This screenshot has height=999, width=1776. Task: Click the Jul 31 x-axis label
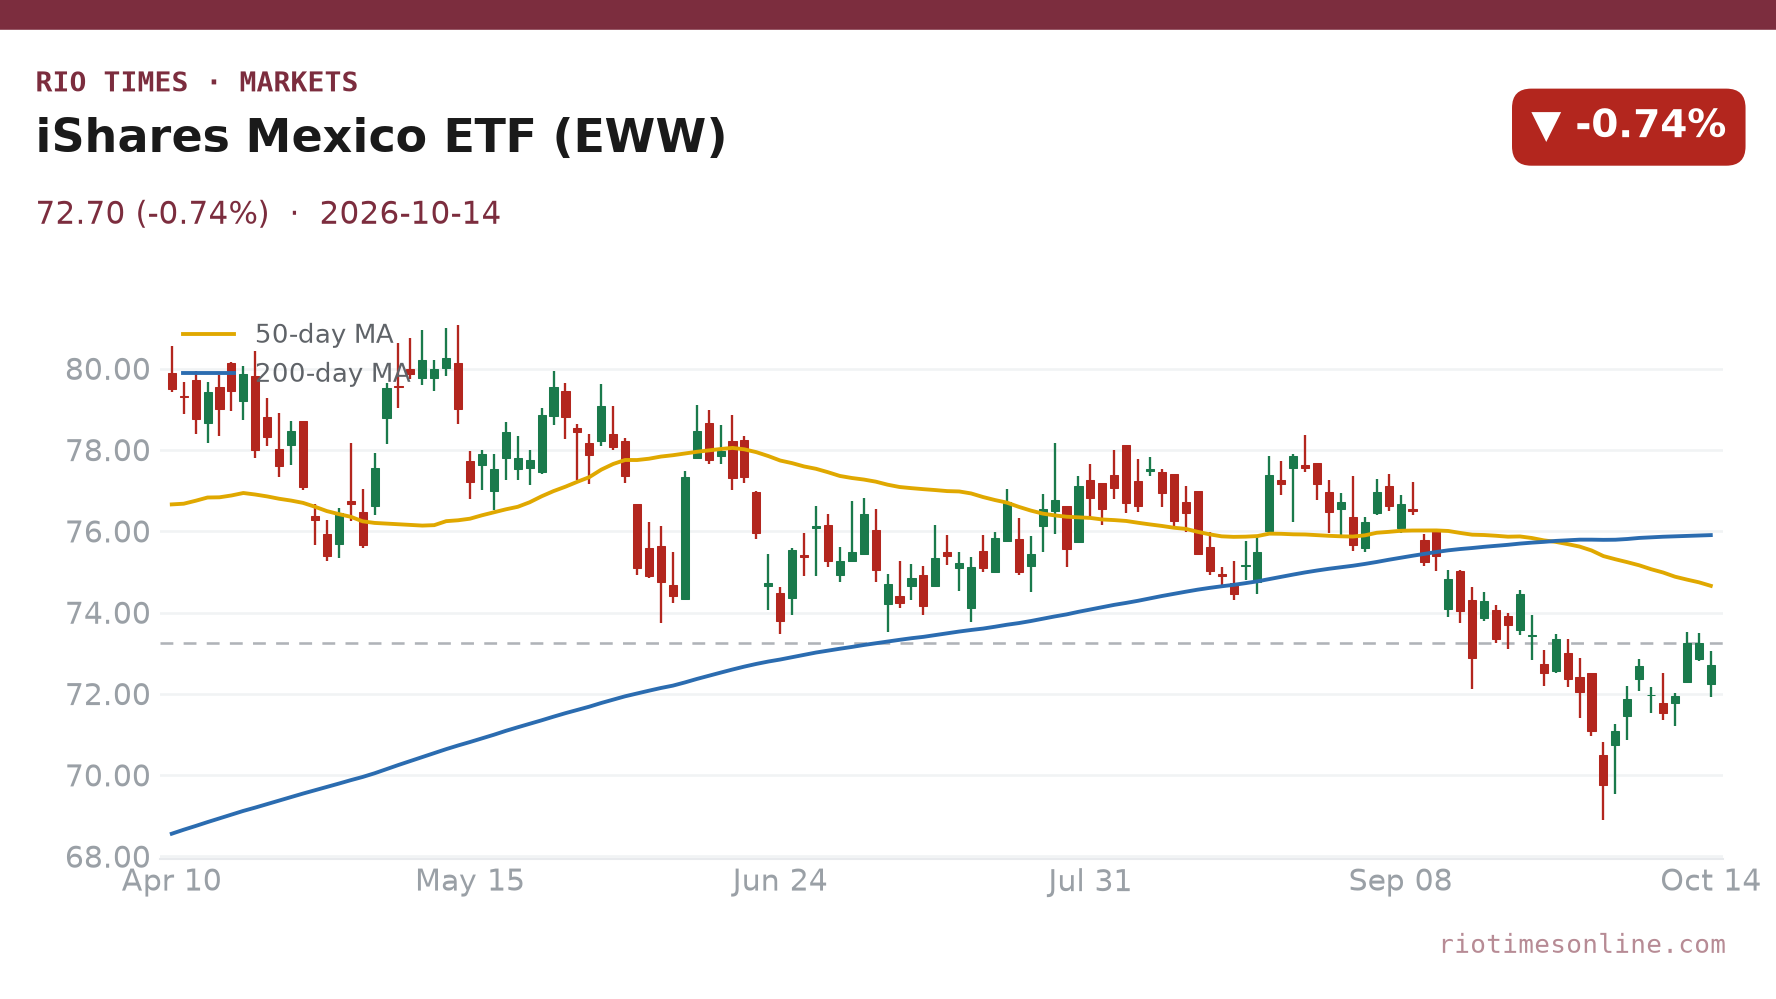click(1090, 881)
